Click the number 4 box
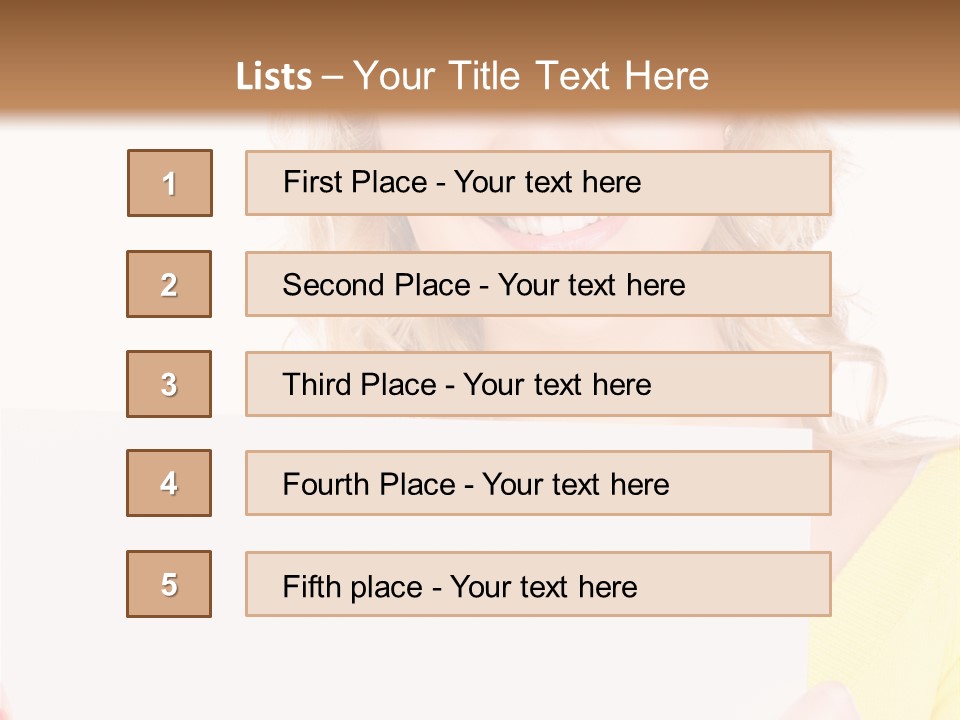The width and height of the screenshot is (960, 720). point(169,483)
